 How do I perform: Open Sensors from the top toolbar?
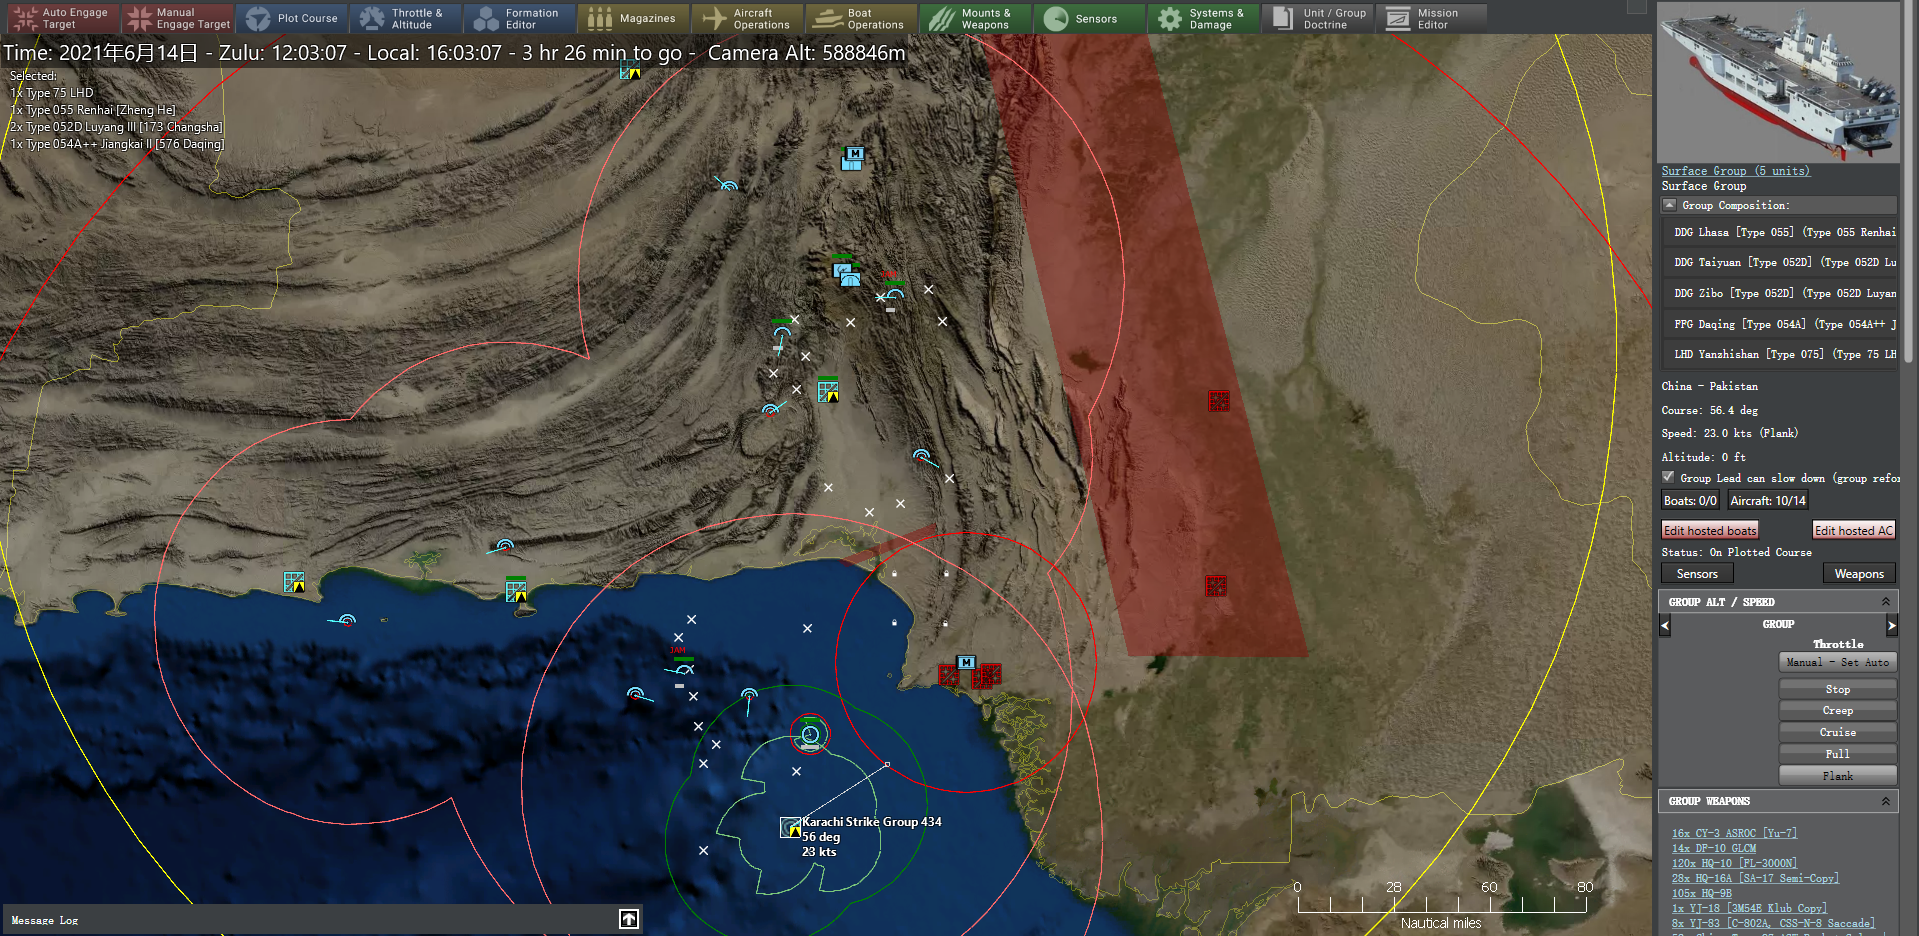(1090, 18)
